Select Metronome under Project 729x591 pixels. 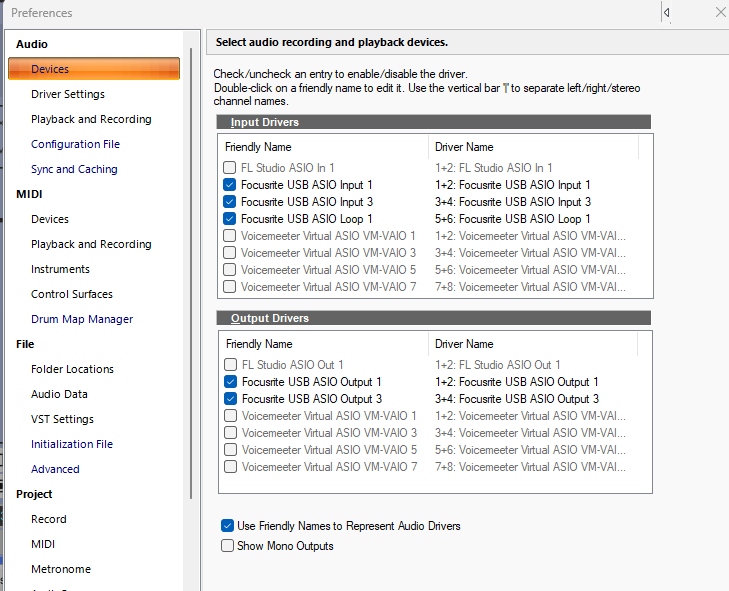pyautogui.click(x=60, y=569)
